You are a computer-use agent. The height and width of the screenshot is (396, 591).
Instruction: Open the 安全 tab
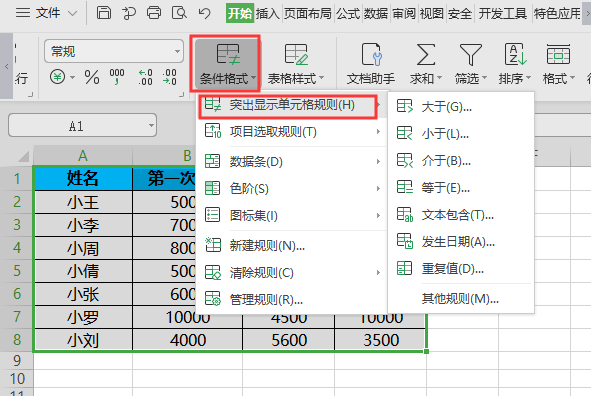click(460, 14)
